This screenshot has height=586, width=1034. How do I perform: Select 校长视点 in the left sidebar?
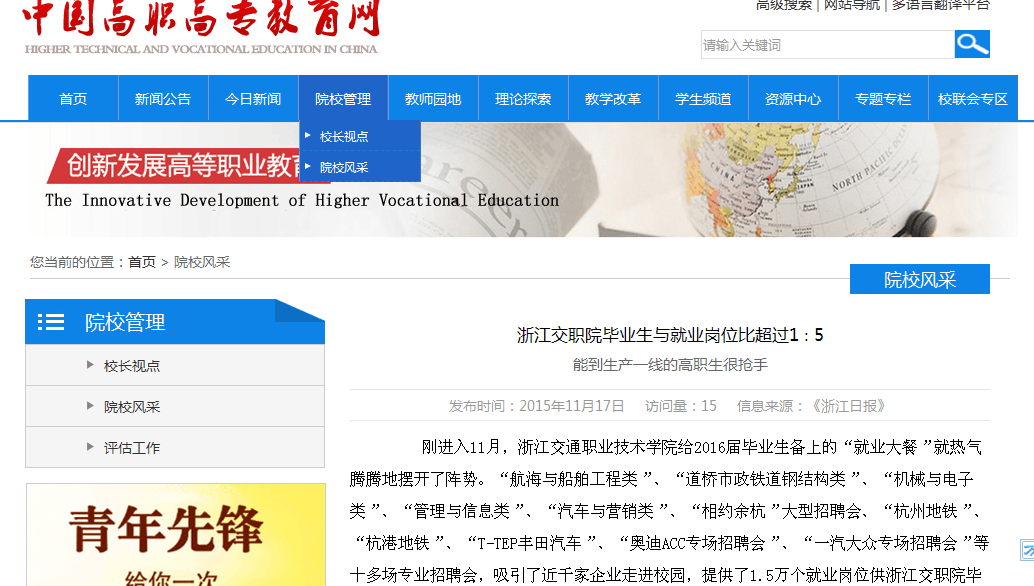click(132, 366)
